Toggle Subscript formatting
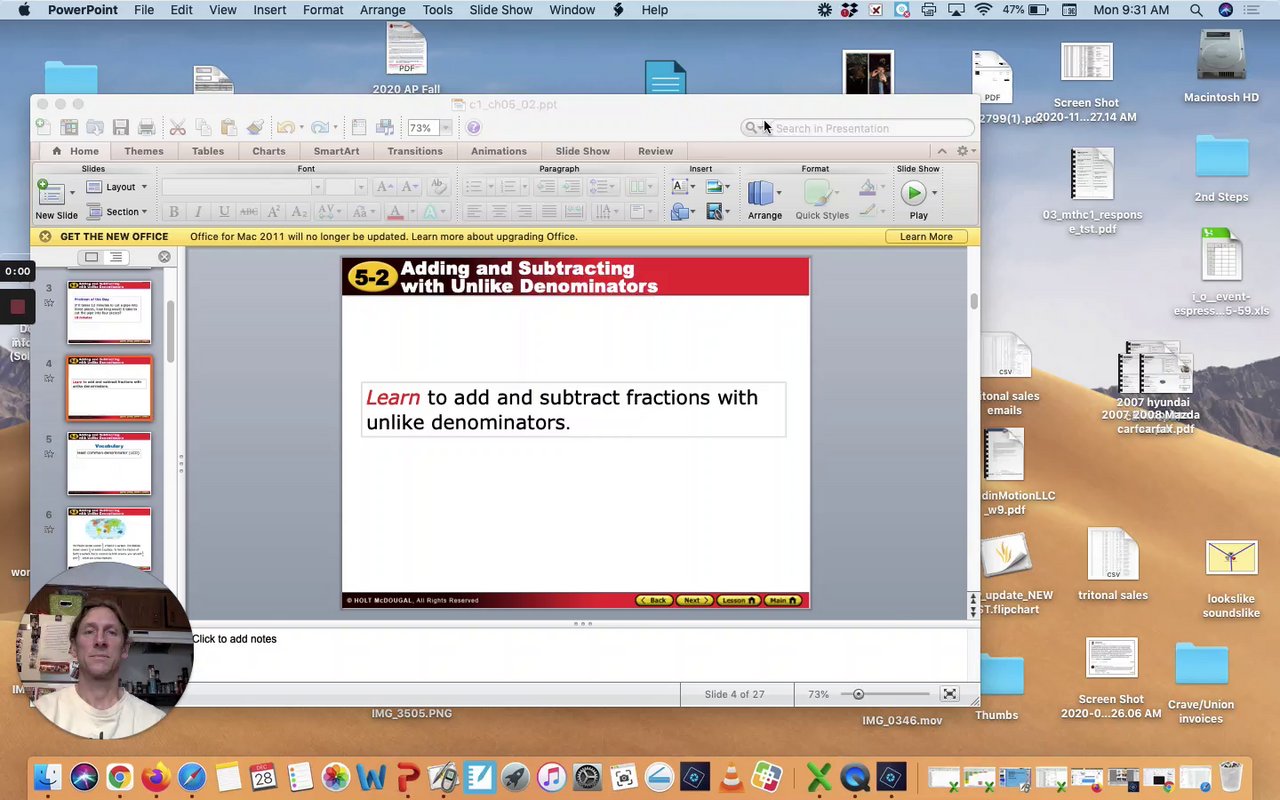The height and width of the screenshot is (800, 1280). 299,211
